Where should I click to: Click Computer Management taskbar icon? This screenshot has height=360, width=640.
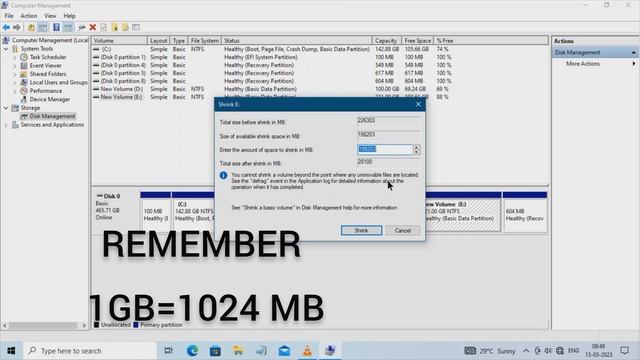[x=330, y=351]
